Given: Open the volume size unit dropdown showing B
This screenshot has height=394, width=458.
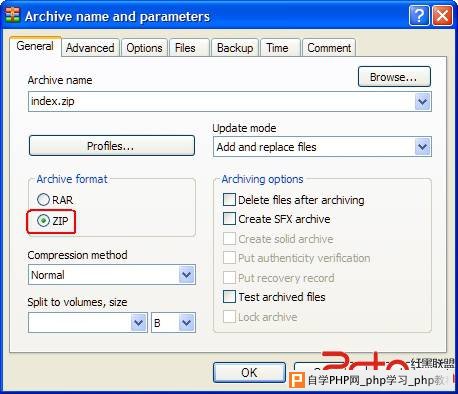Looking at the screenshot, I should 173,322.
